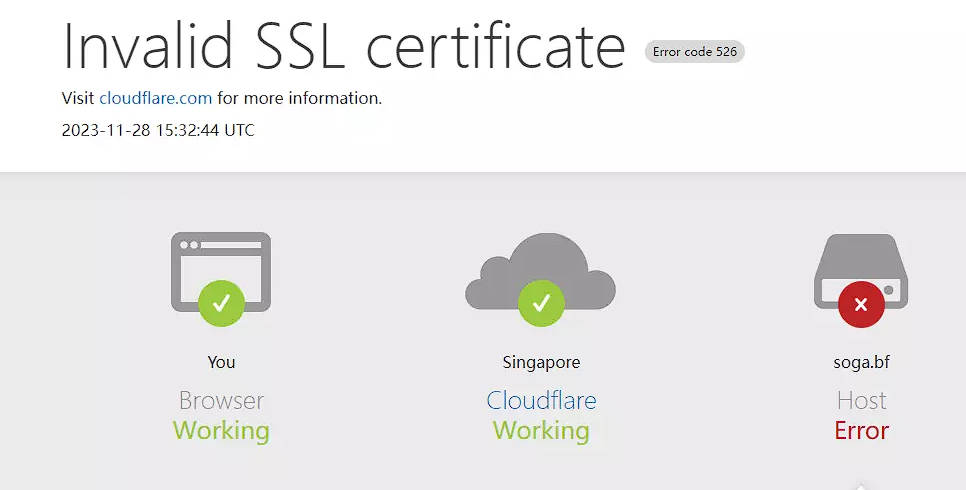The width and height of the screenshot is (966, 490).
Task: Click the soga.bf hostname label
Action: (x=861, y=362)
